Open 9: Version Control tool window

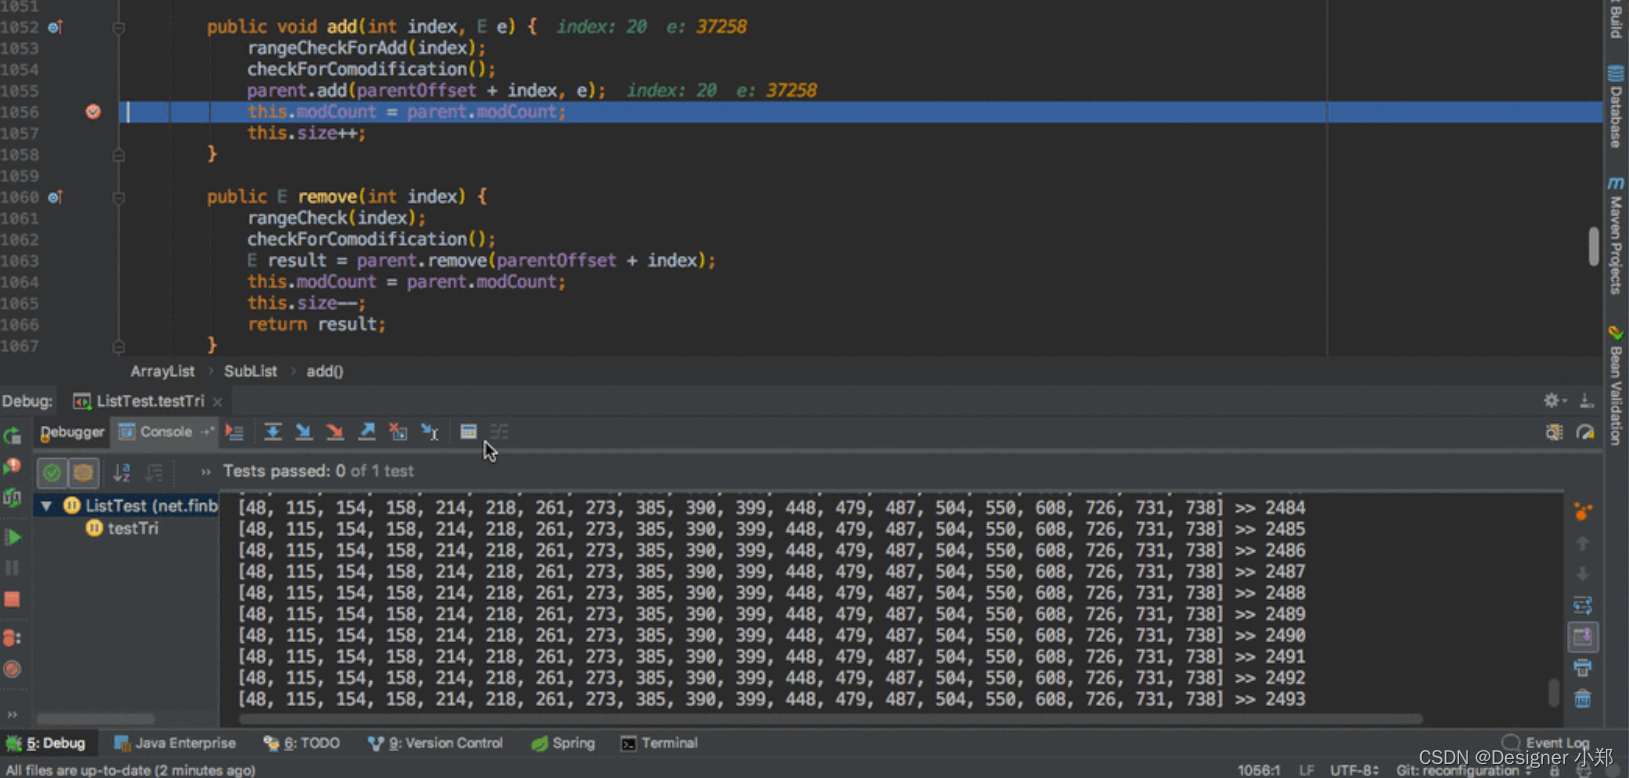435,743
